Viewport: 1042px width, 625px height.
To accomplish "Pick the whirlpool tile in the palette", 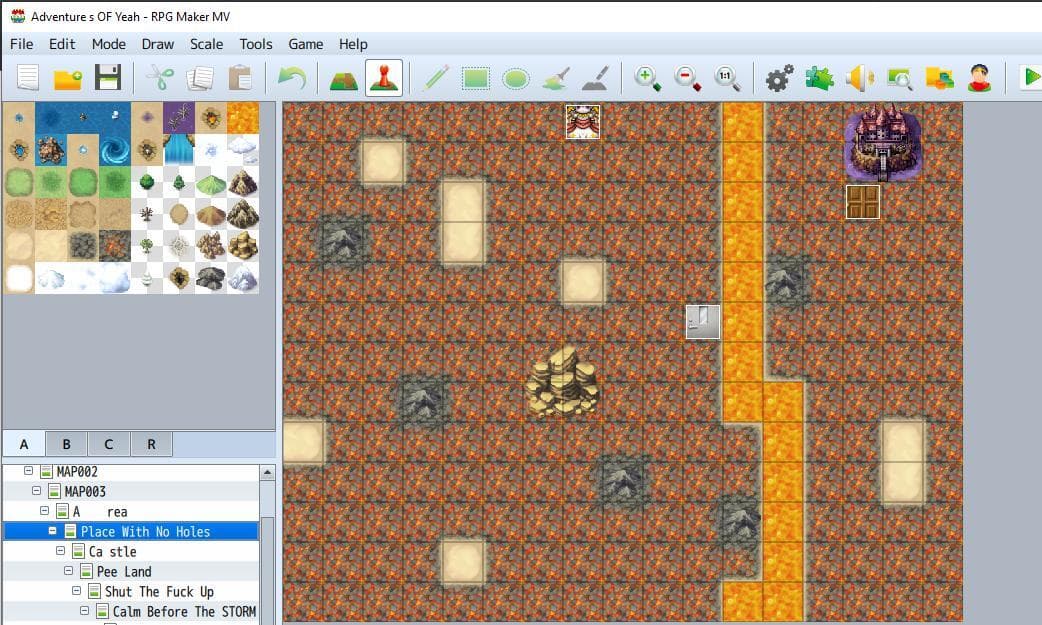I will click(115, 150).
